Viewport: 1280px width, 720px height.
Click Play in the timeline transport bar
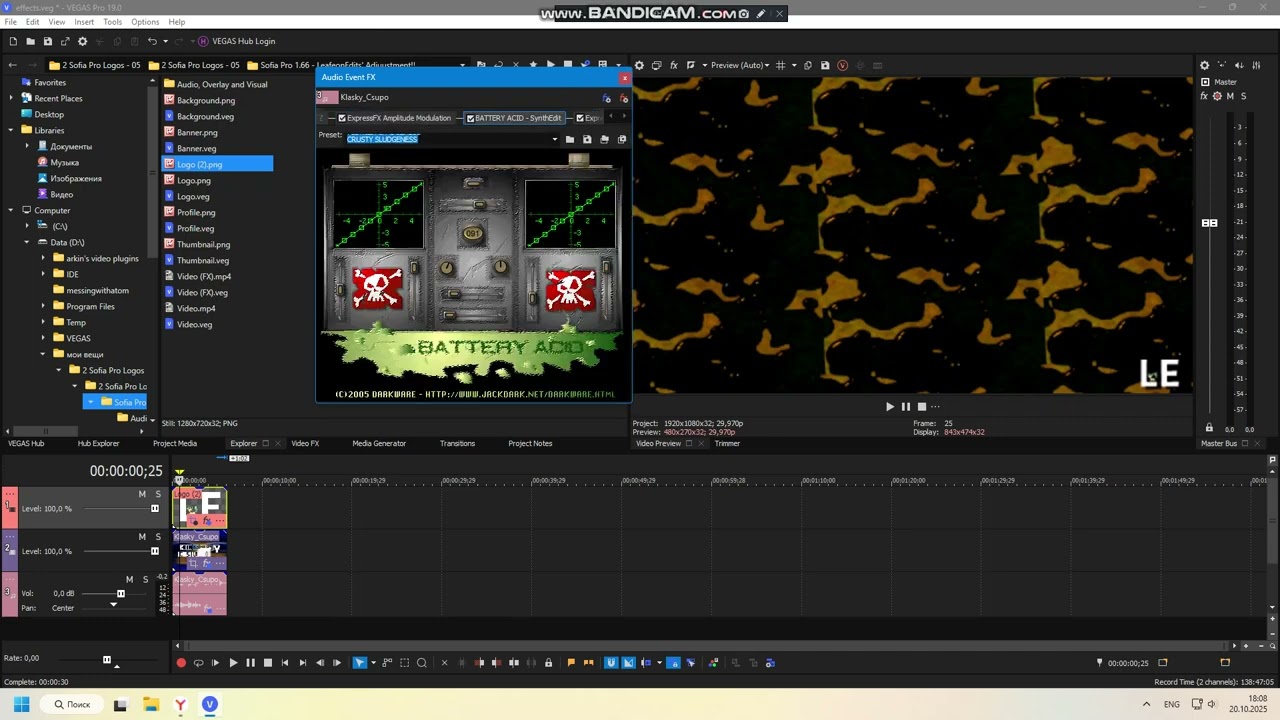(x=233, y=662)
